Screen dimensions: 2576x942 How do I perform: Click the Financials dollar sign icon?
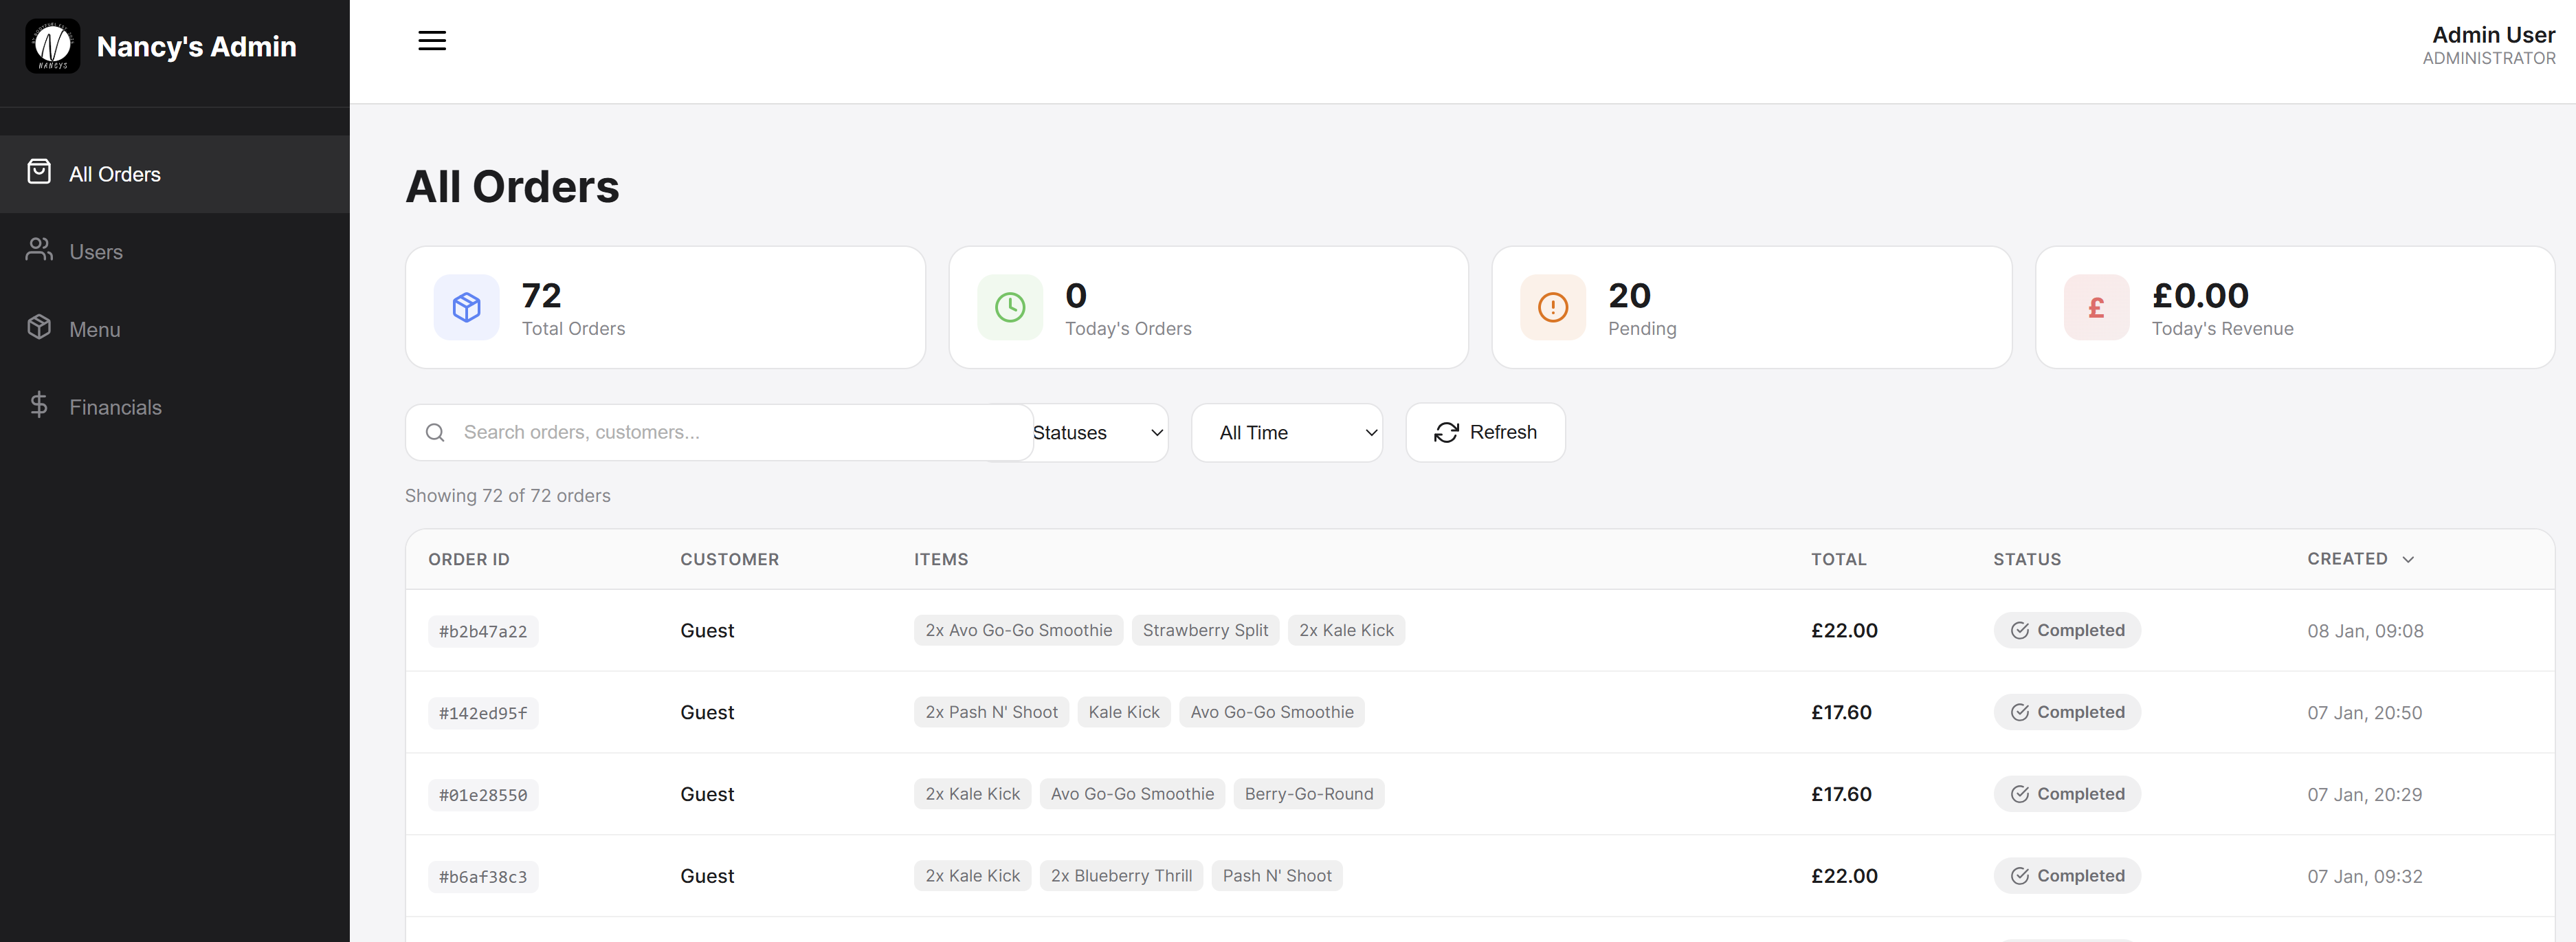pos(39,405)
